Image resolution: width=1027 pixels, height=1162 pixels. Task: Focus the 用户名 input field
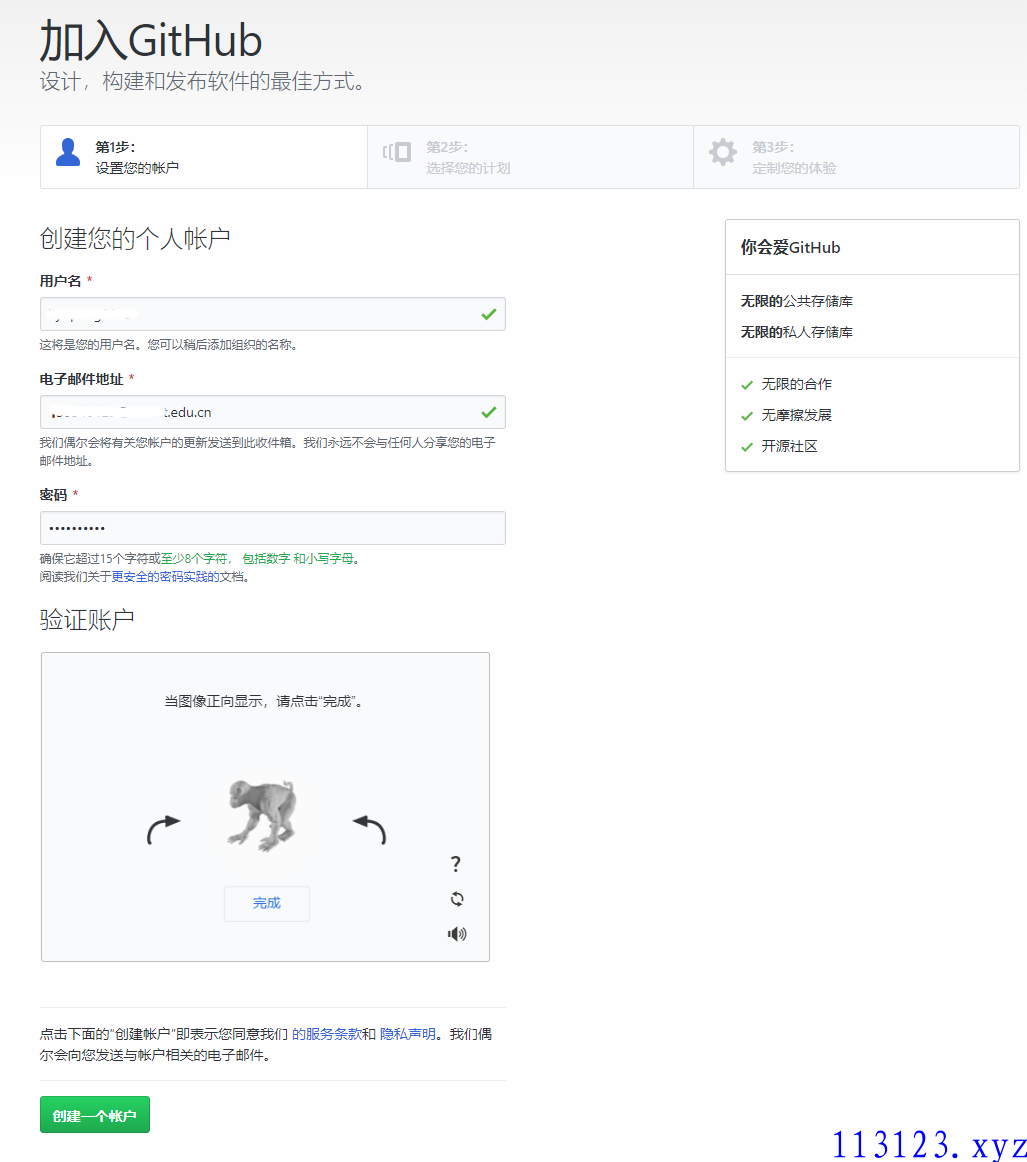pos(273,314)
